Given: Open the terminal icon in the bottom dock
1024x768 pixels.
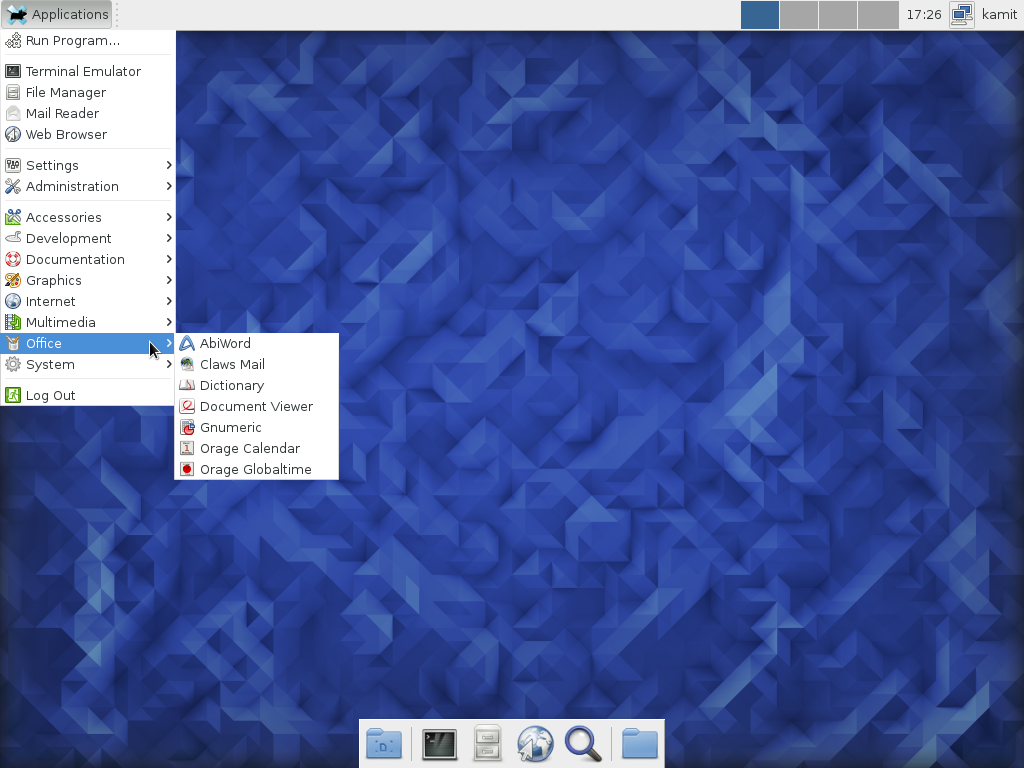Looking at the screenshot, I should pyautogui.click(x=439, y=744).
